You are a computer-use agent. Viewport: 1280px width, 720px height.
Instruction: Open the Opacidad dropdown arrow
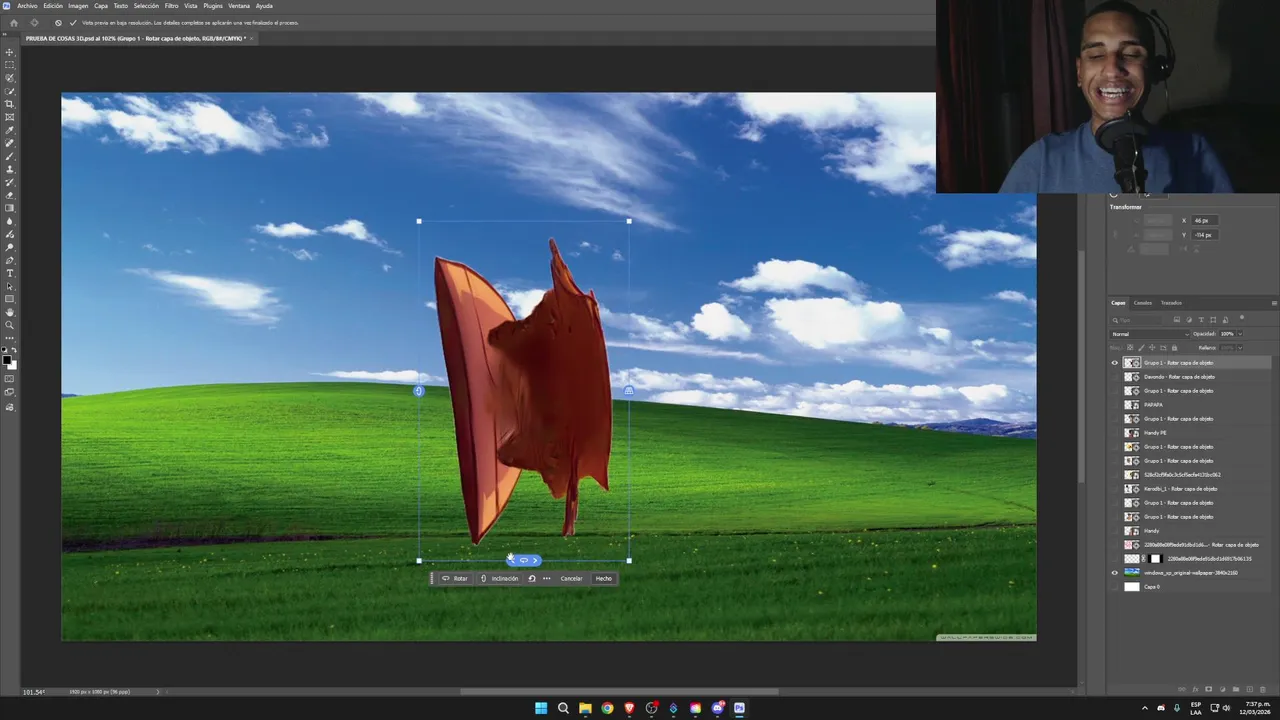coord(1240,334)
